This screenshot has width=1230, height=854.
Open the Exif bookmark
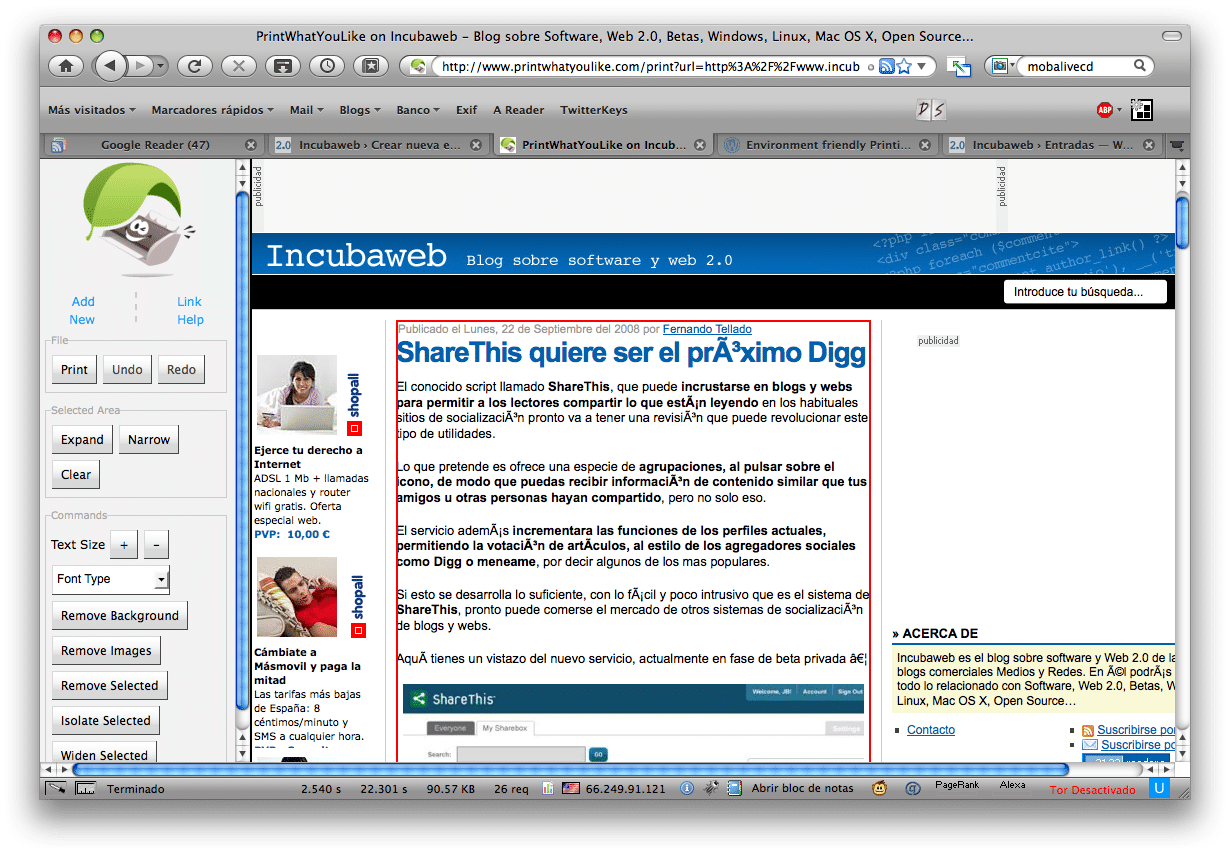point(466,110)
